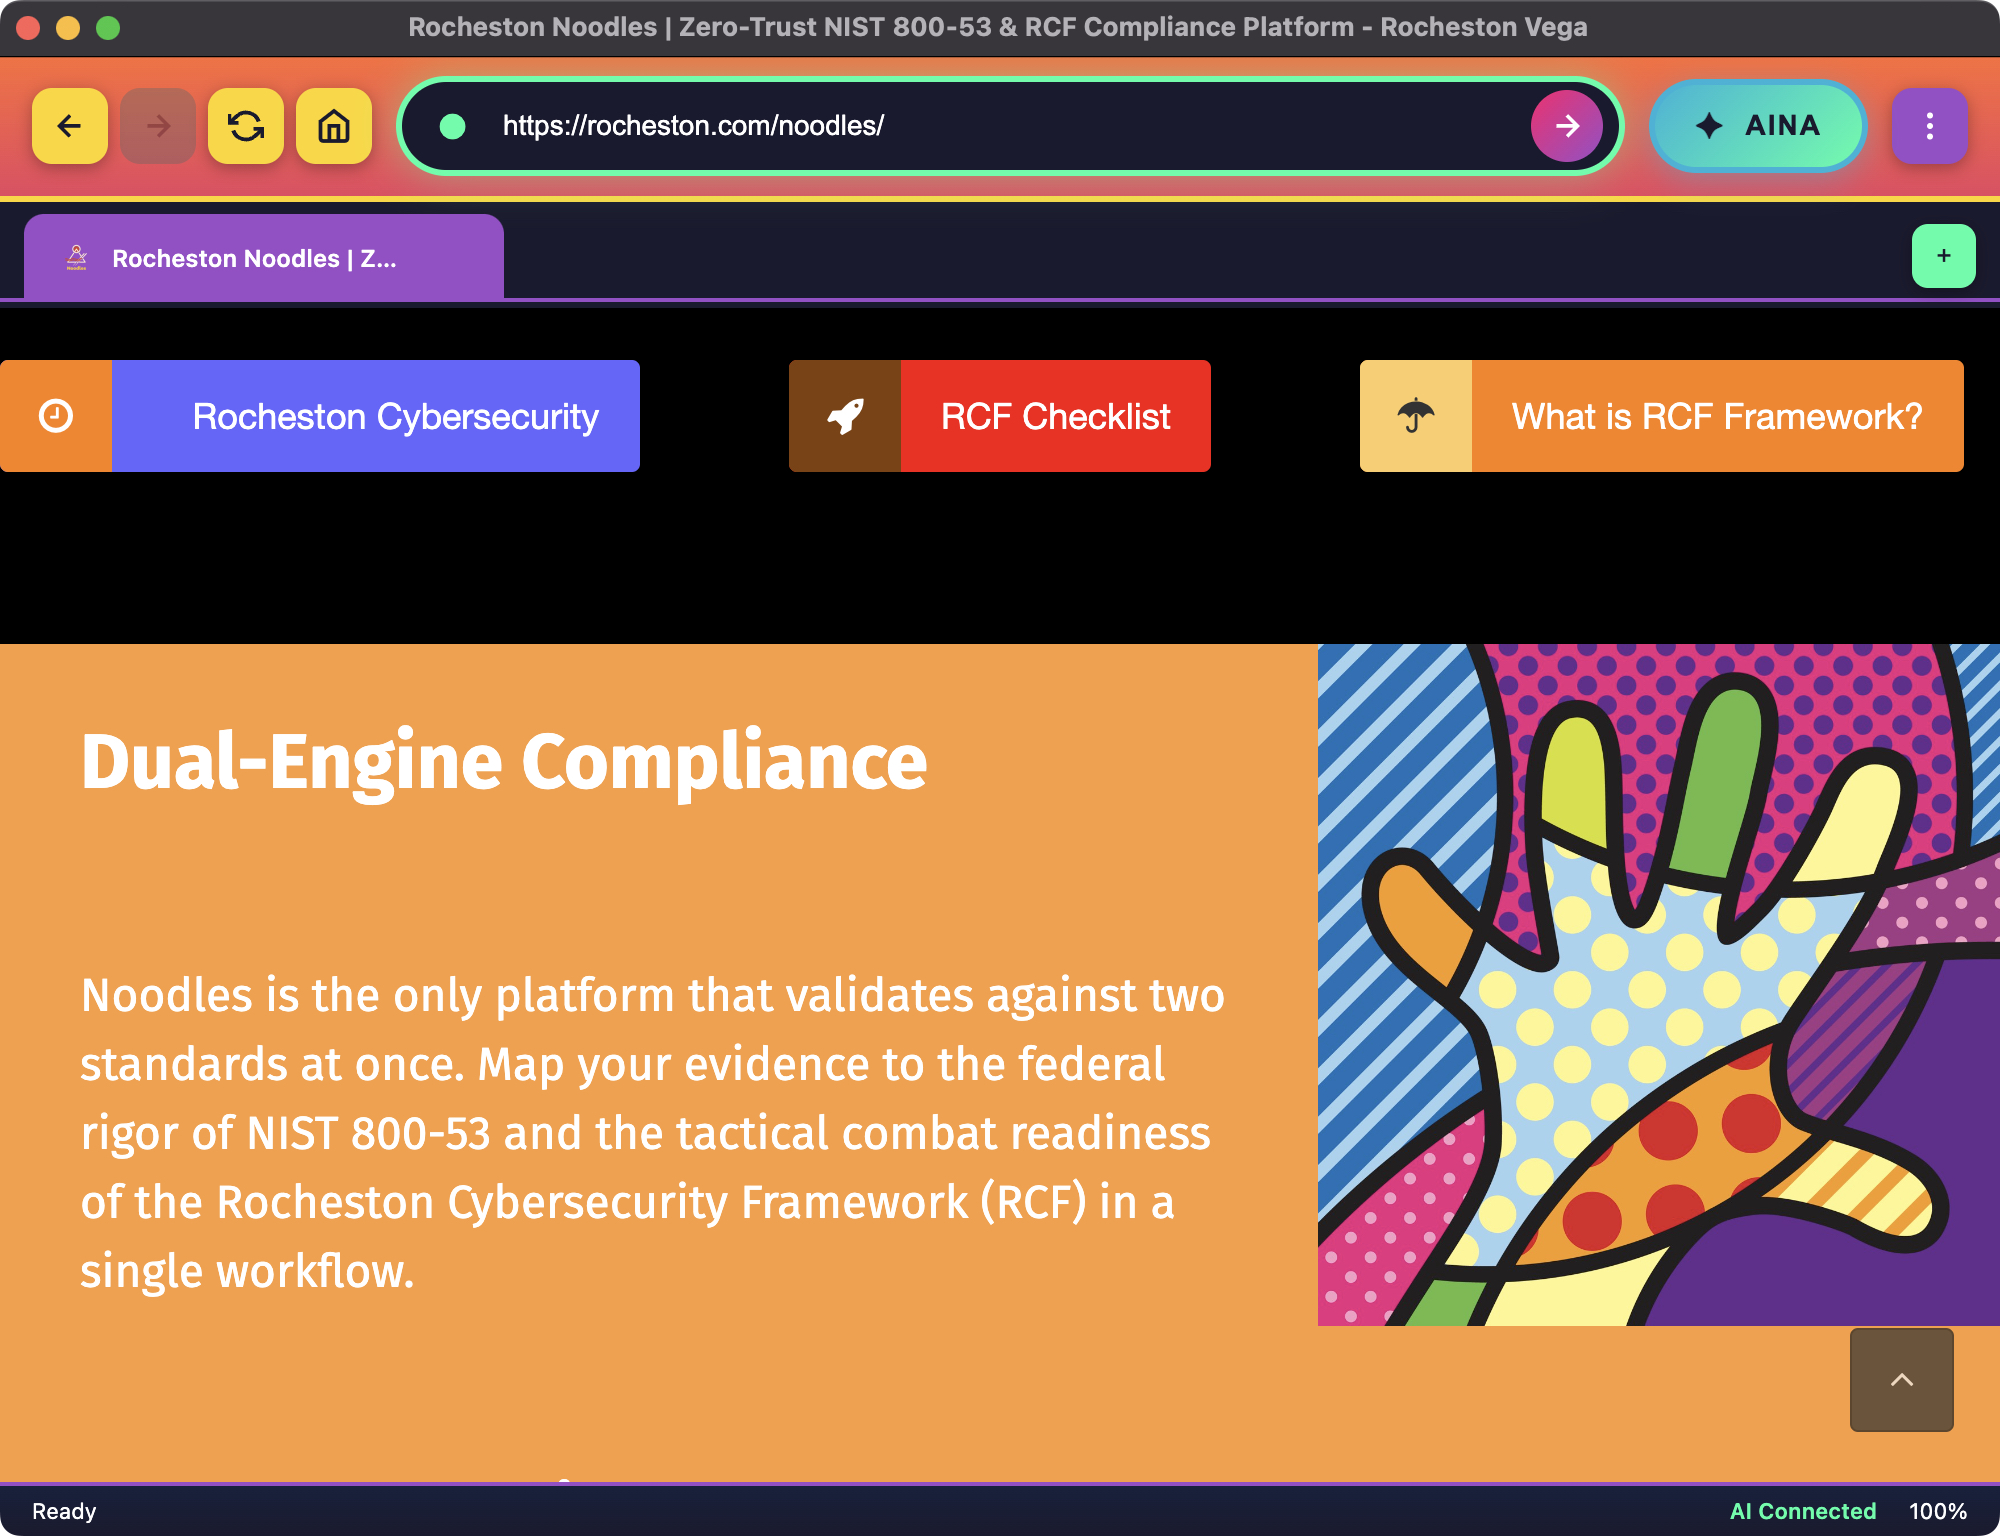Select the Rocheston Noodles tab
This screenshot has height=1536, width=2000.
(x=264, y=258)
